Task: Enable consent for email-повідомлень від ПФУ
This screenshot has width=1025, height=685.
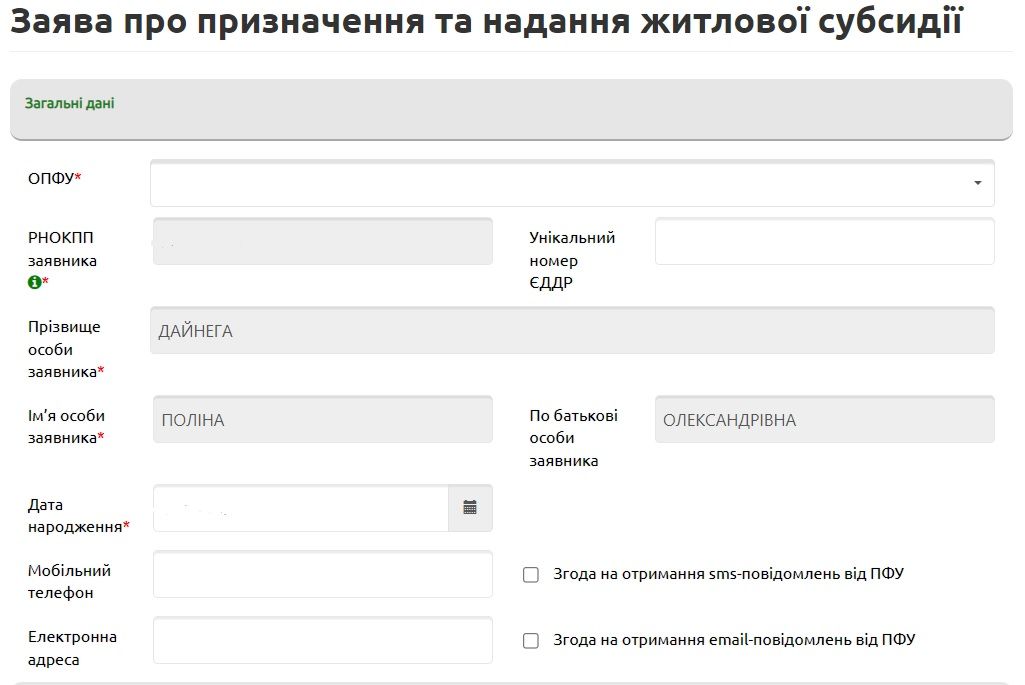Action: (x=531, y=640)
